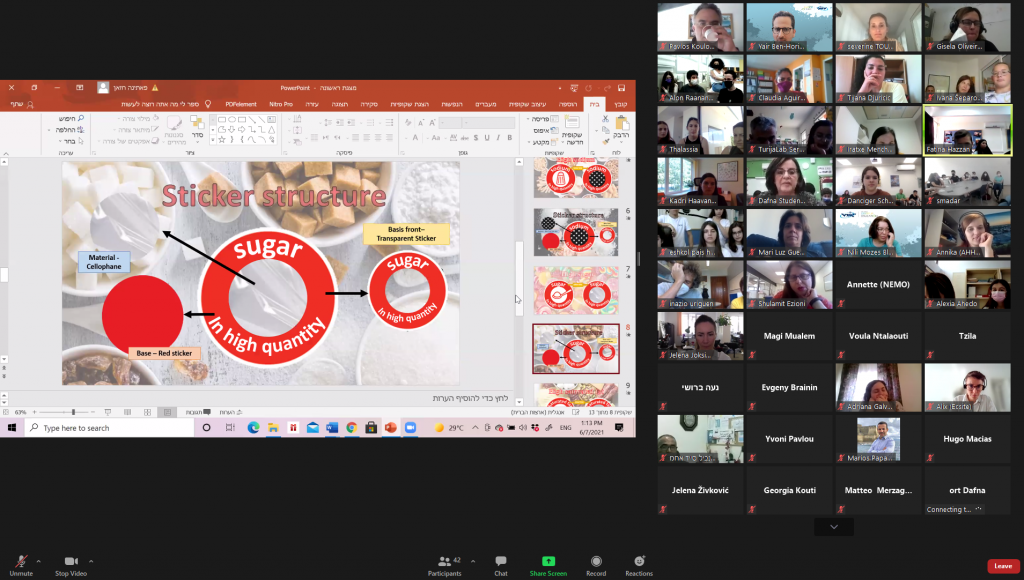1024x580 pixels.
Task: Toggle Bold formatting in the ribbon
Action: 510,138
